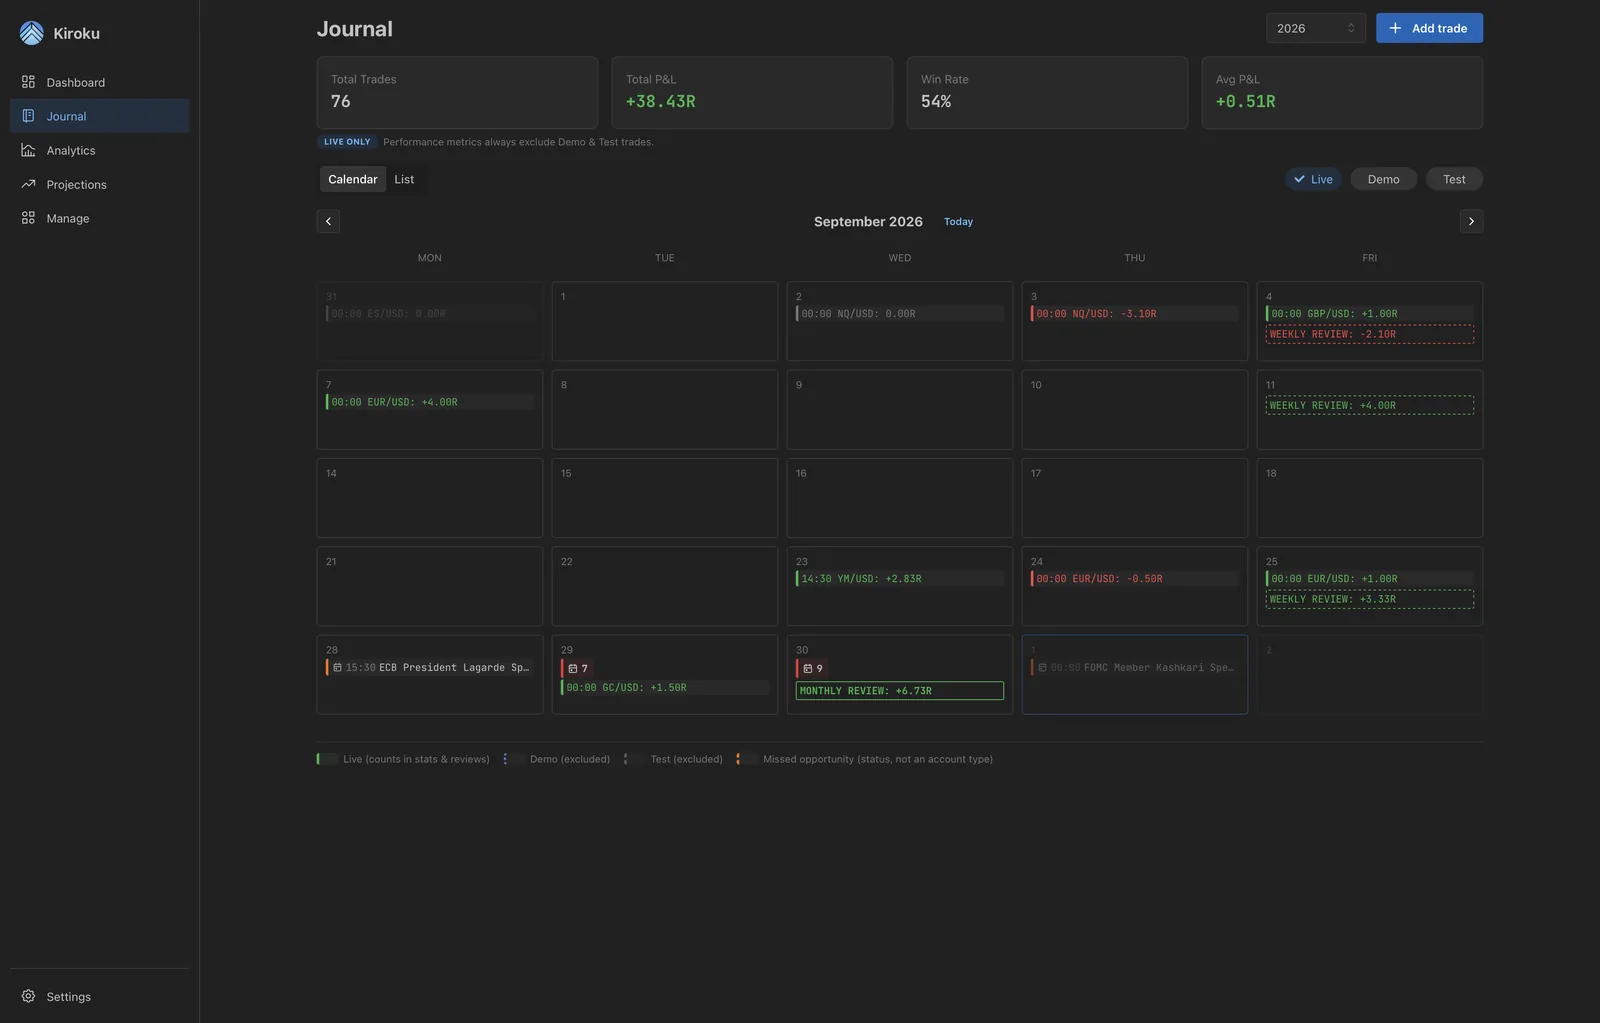Open the YM/USD +2.83R trade
1600x1023 pixels.
pyautogui.click(x=900, y=579)
